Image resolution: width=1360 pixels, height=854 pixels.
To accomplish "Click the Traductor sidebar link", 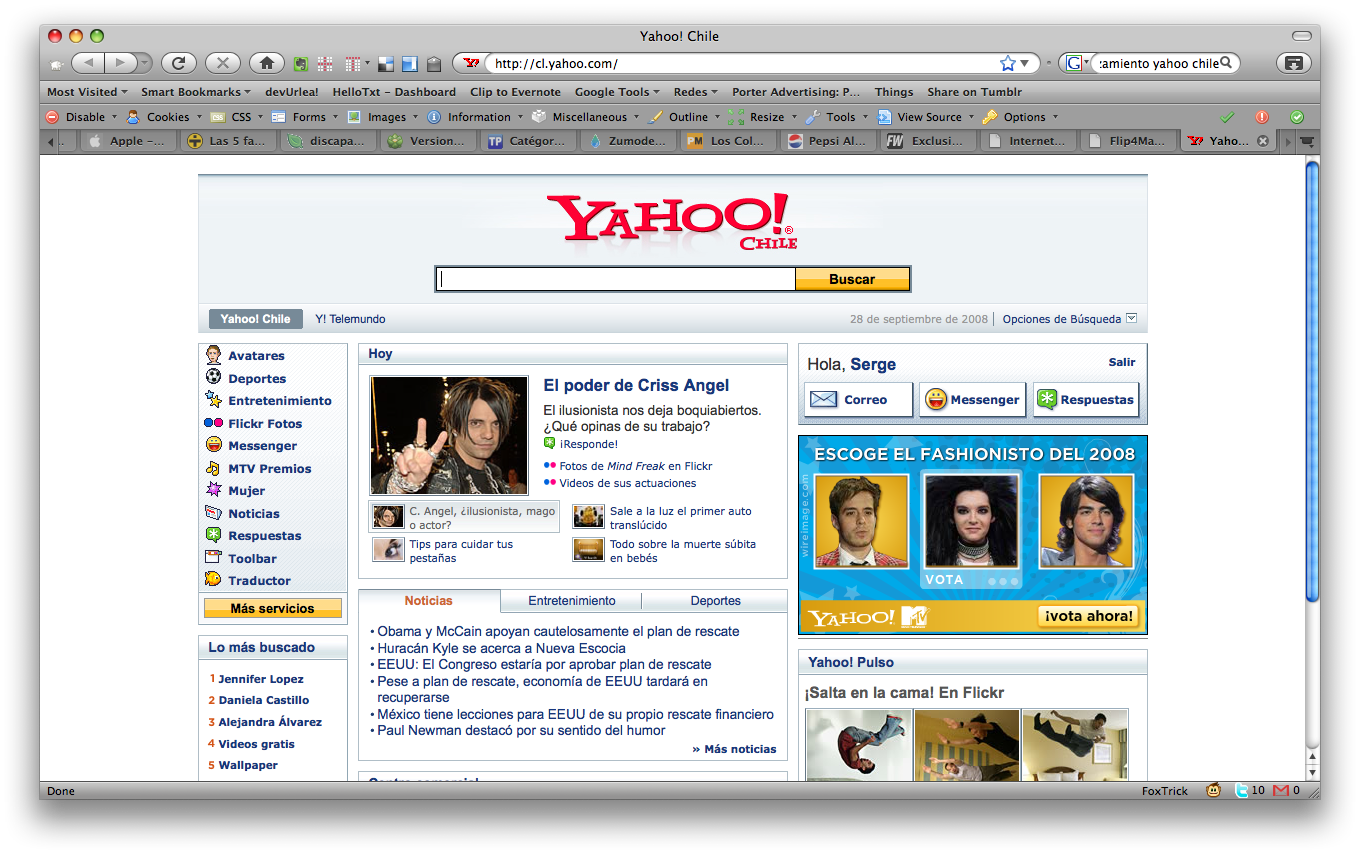I will (x=259, y=581).
